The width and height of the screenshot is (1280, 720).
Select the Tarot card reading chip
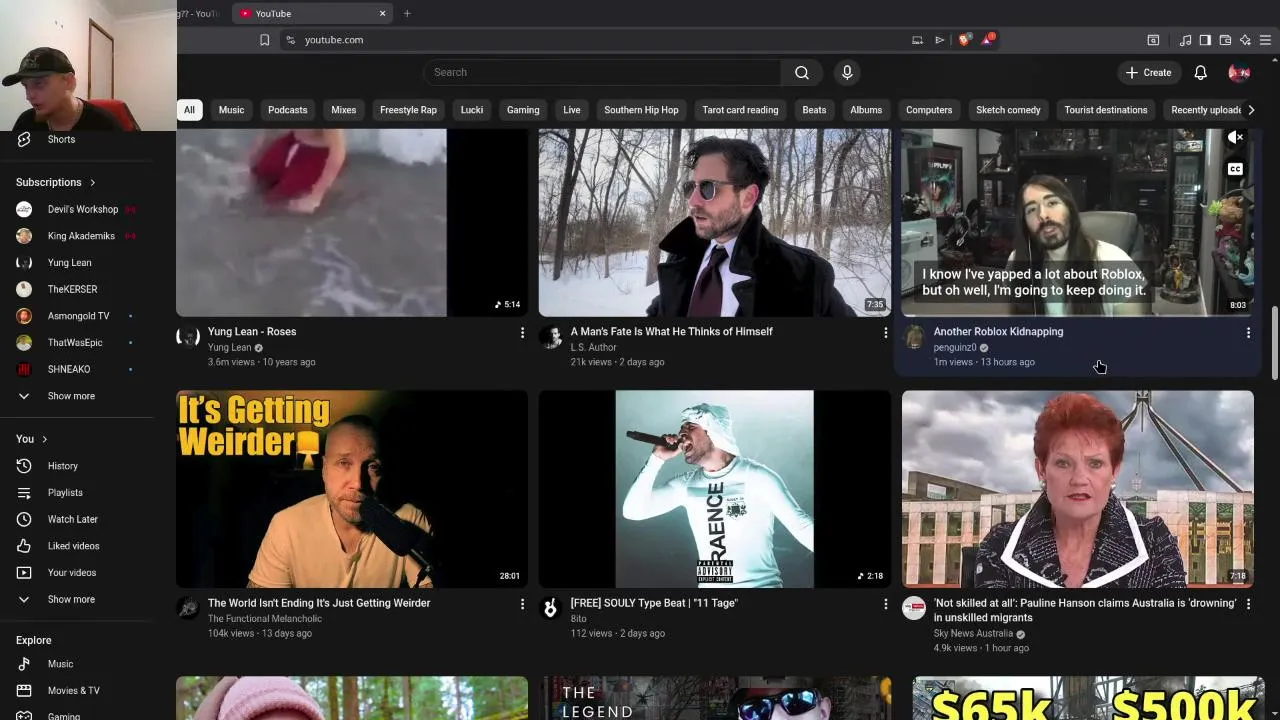point(740,110)
